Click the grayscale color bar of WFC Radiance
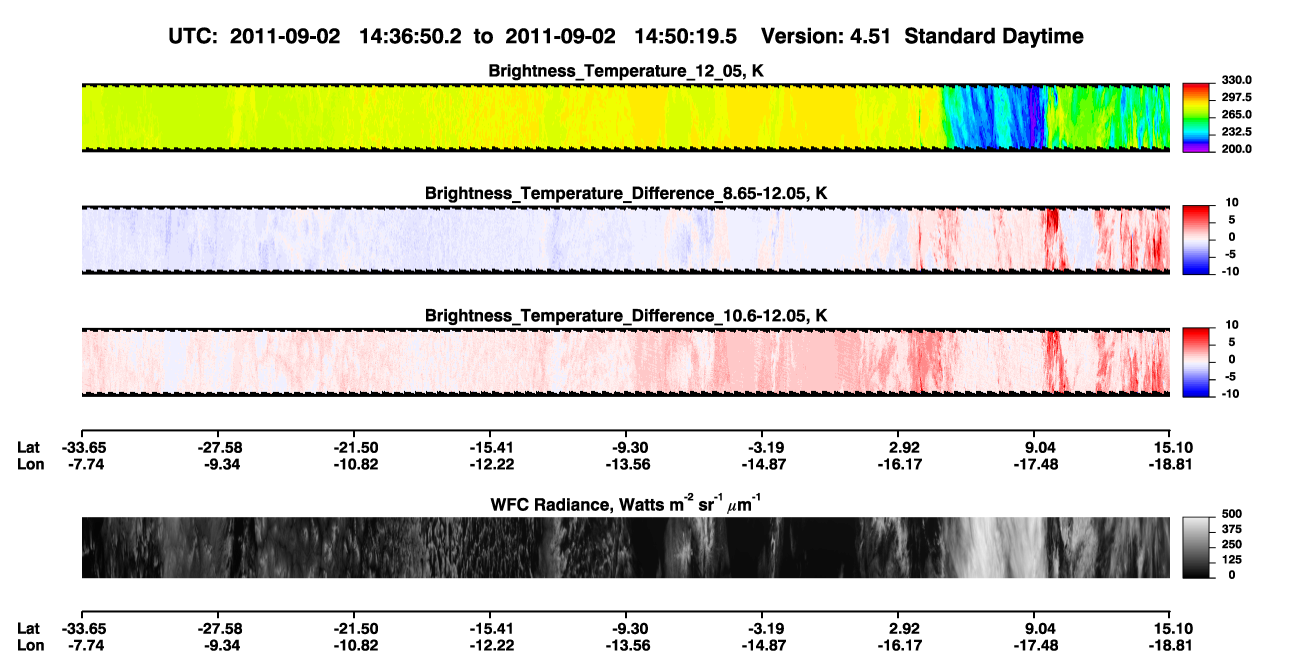1300x667 pixels. pyautogui.click(x=1196, y=547)
